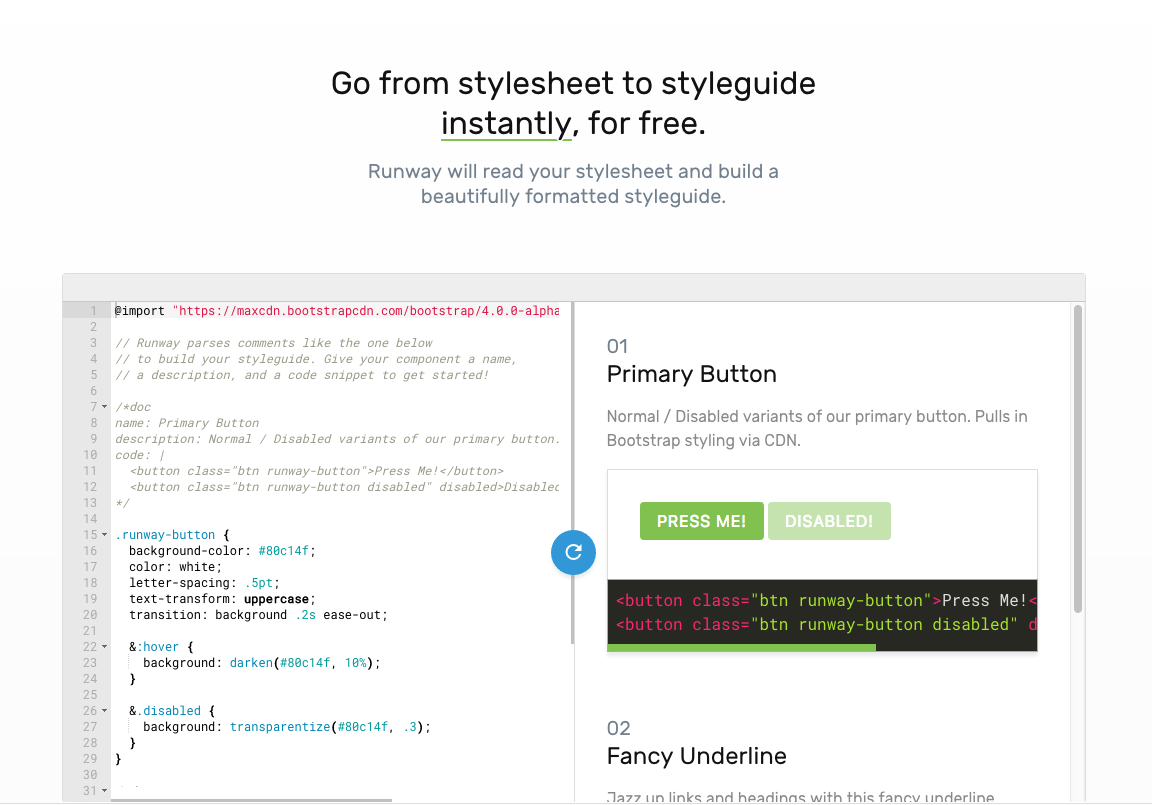
Task: Click the code editor vertical scrollbar thumb
Action: (572, 474)
